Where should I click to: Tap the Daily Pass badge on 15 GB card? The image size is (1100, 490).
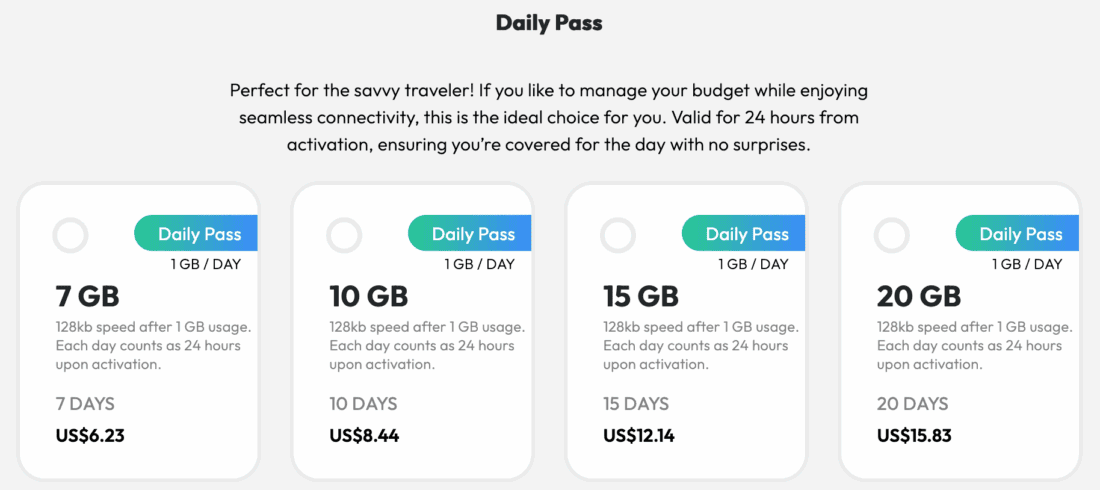745,234
